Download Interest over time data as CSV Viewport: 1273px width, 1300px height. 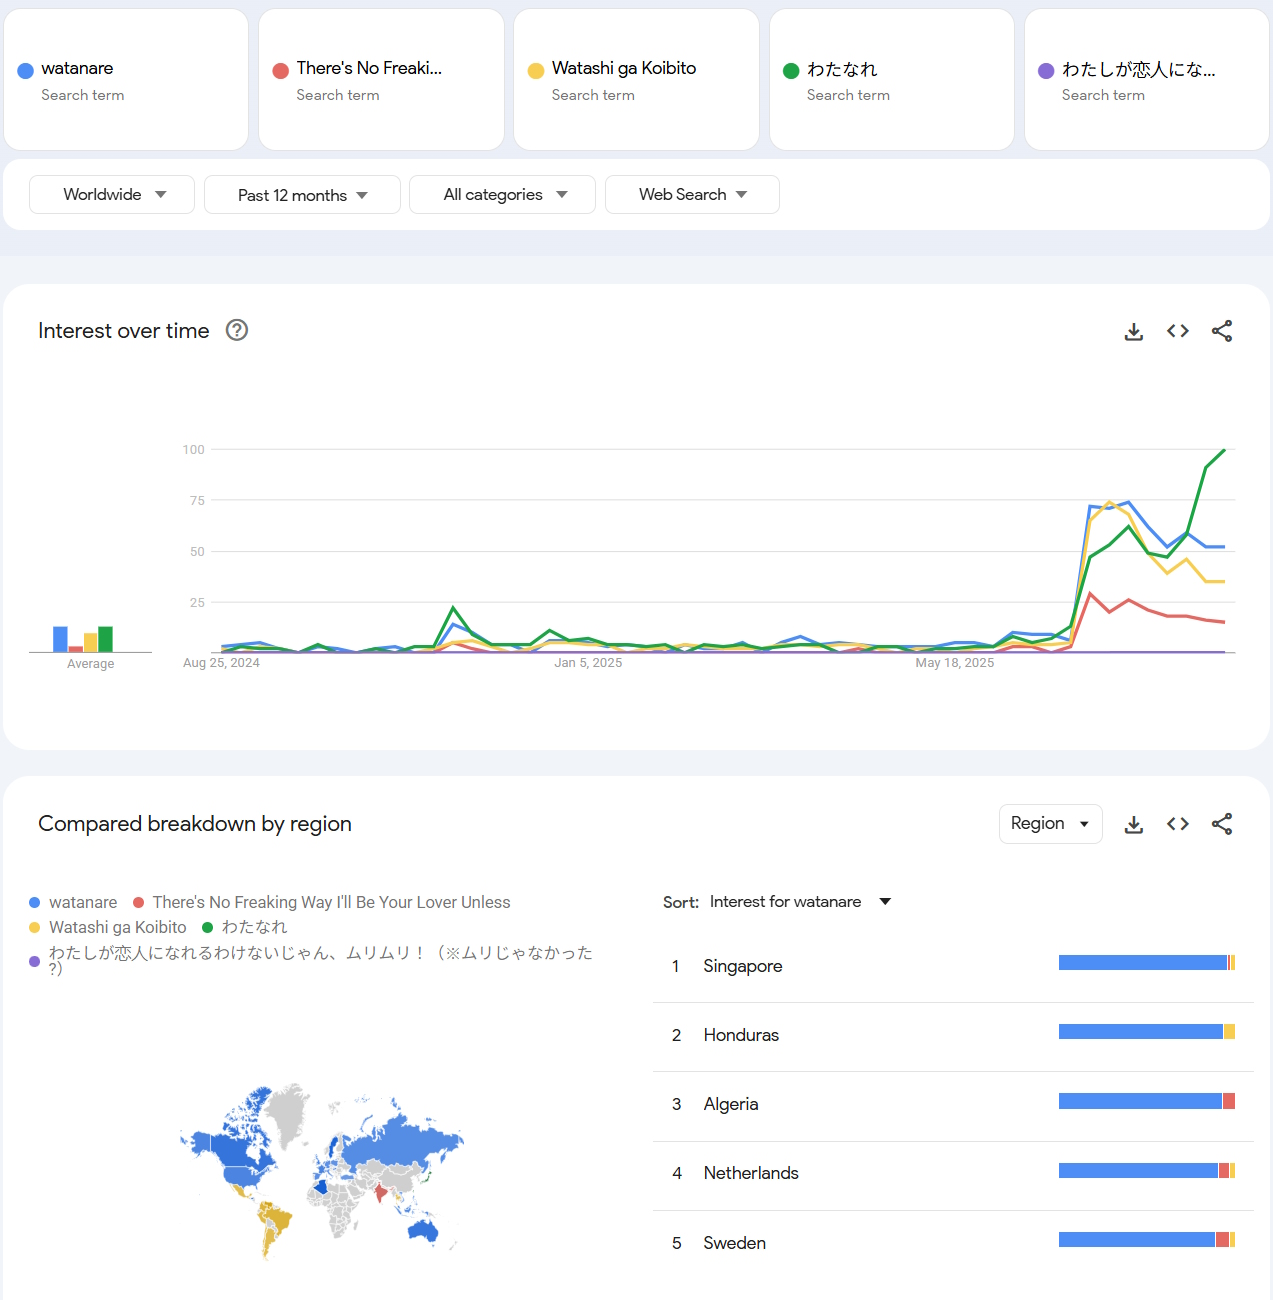click(1133, 331)
